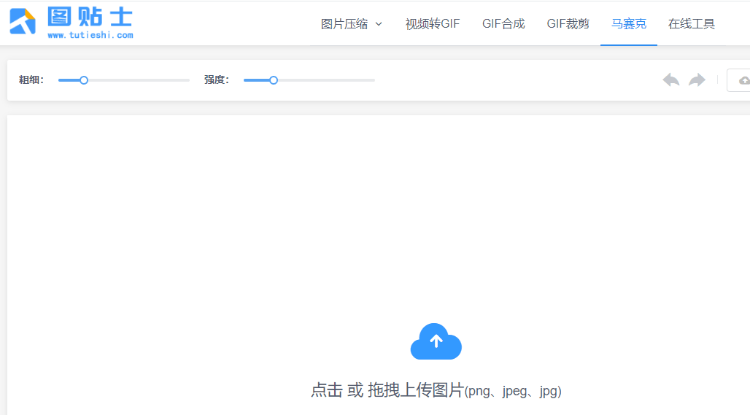Select the 马赛克 tab

click(629, 24)
